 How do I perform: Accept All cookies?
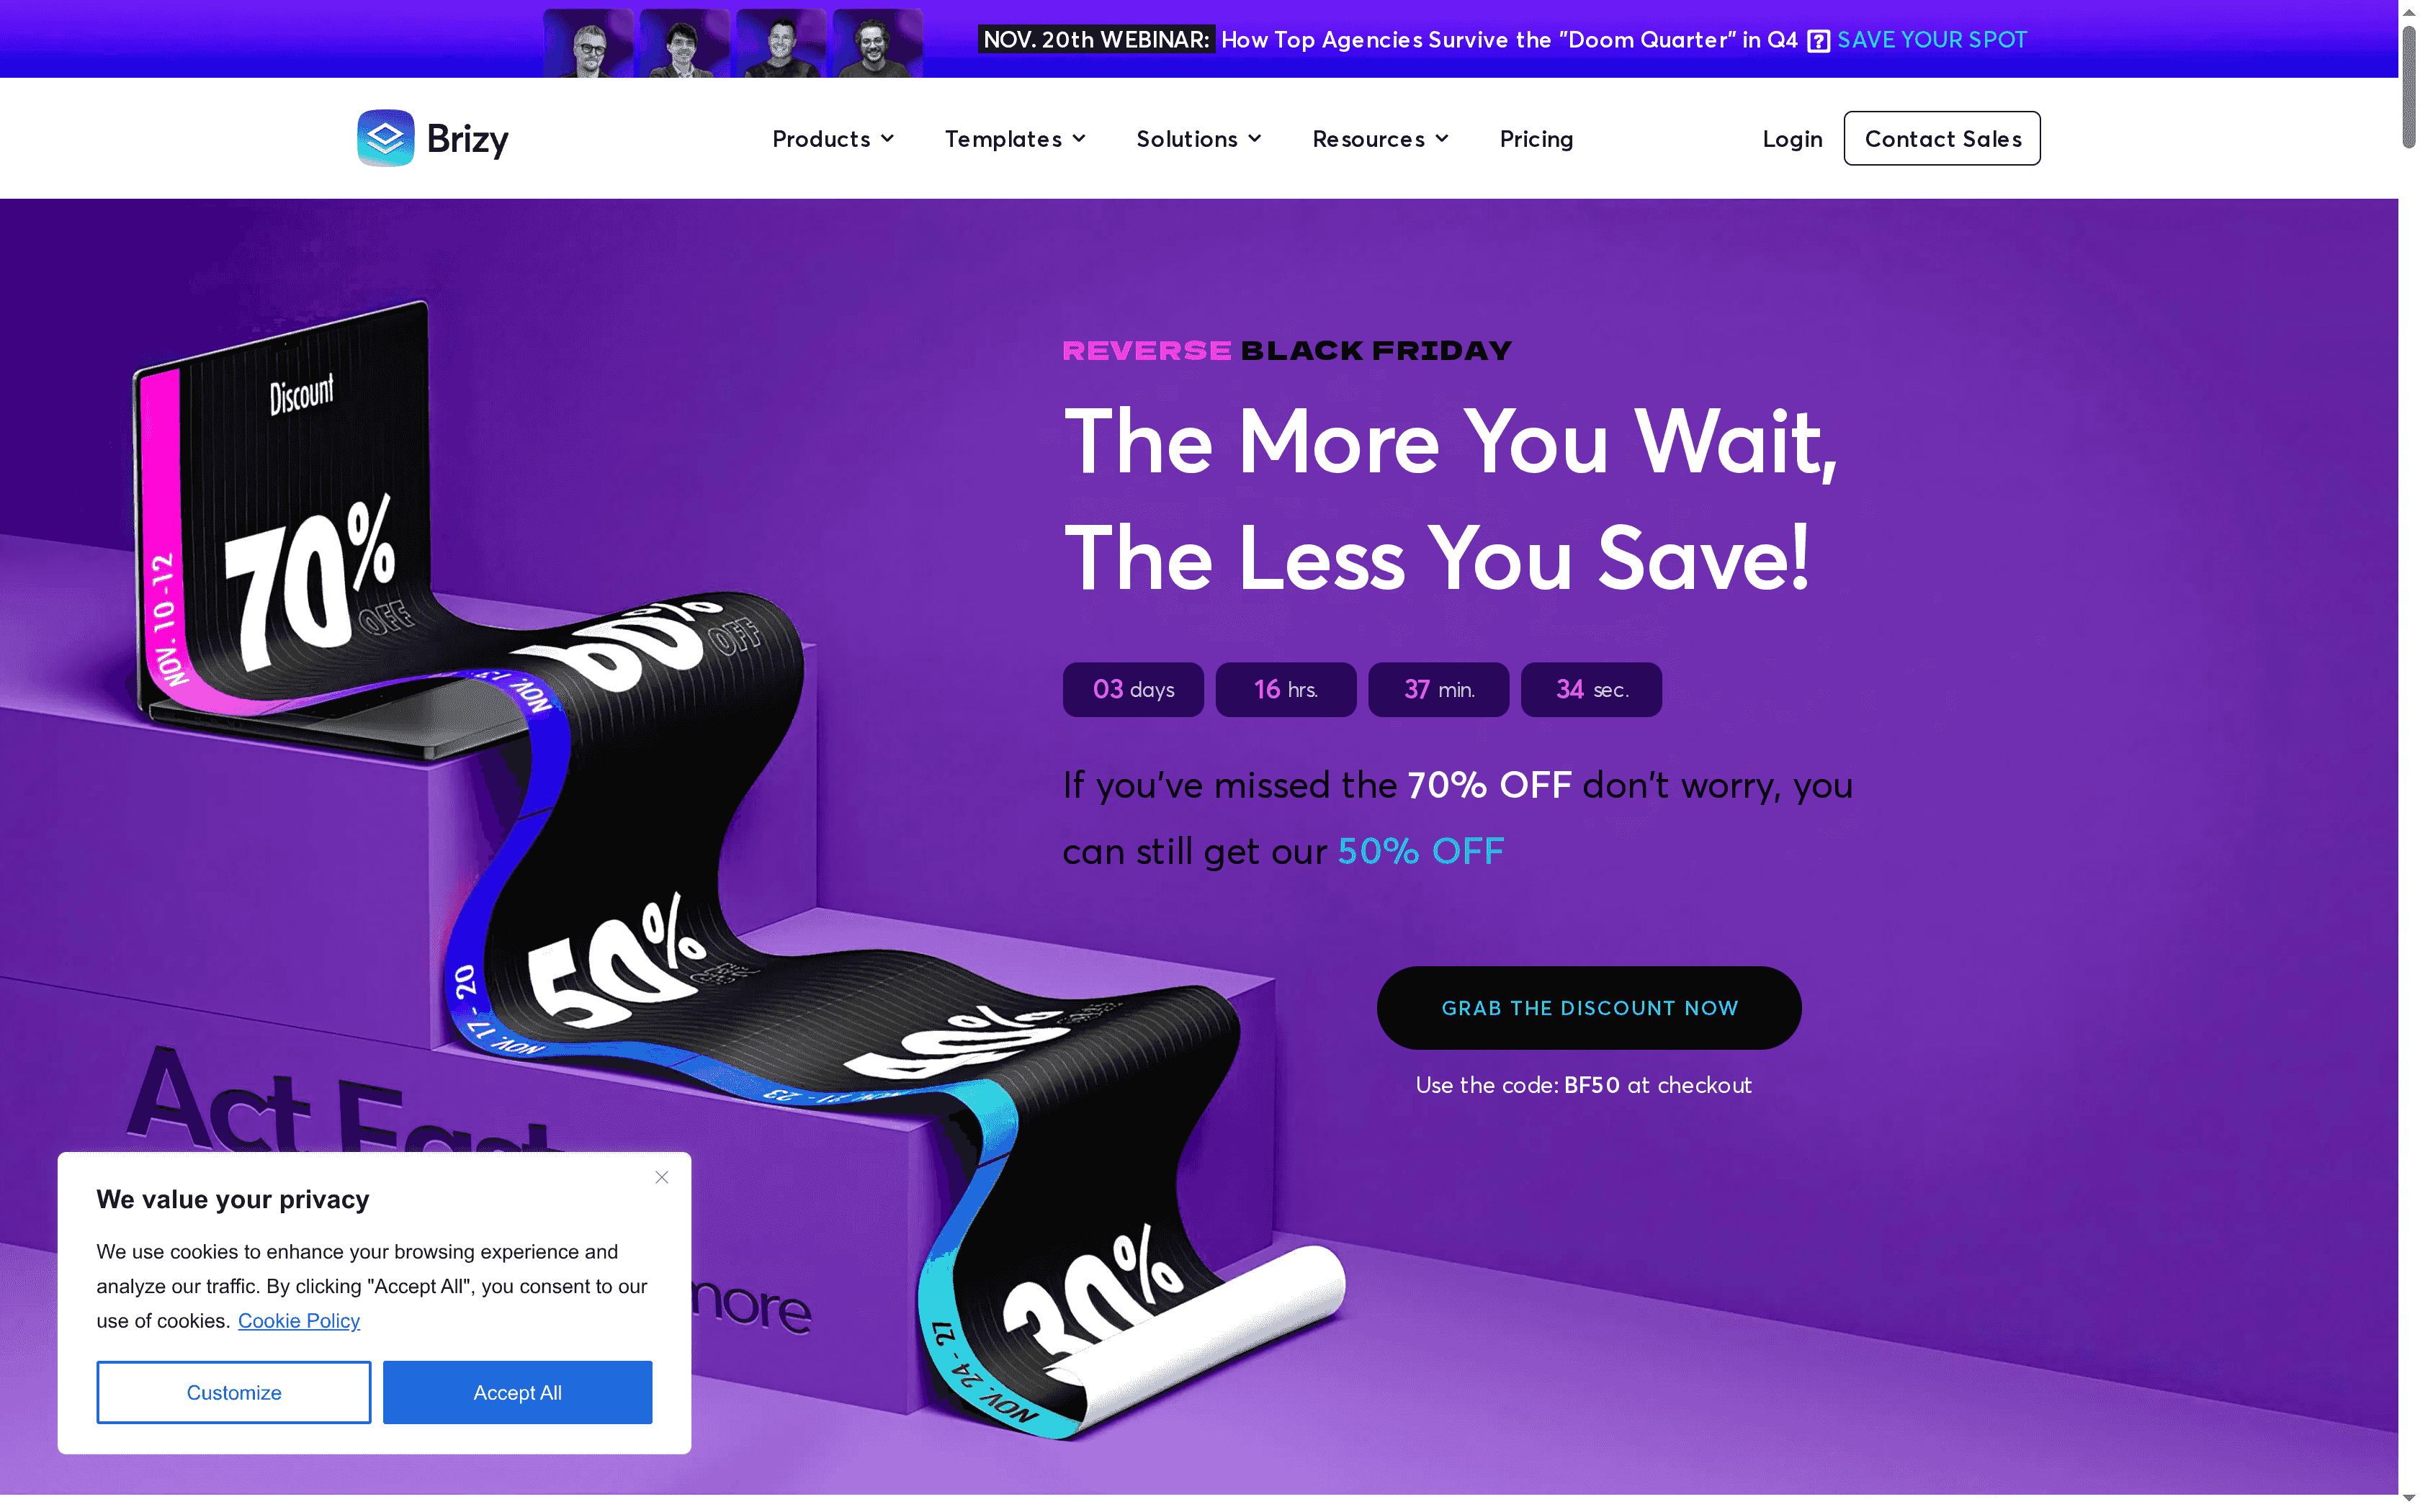point(517,1392)
